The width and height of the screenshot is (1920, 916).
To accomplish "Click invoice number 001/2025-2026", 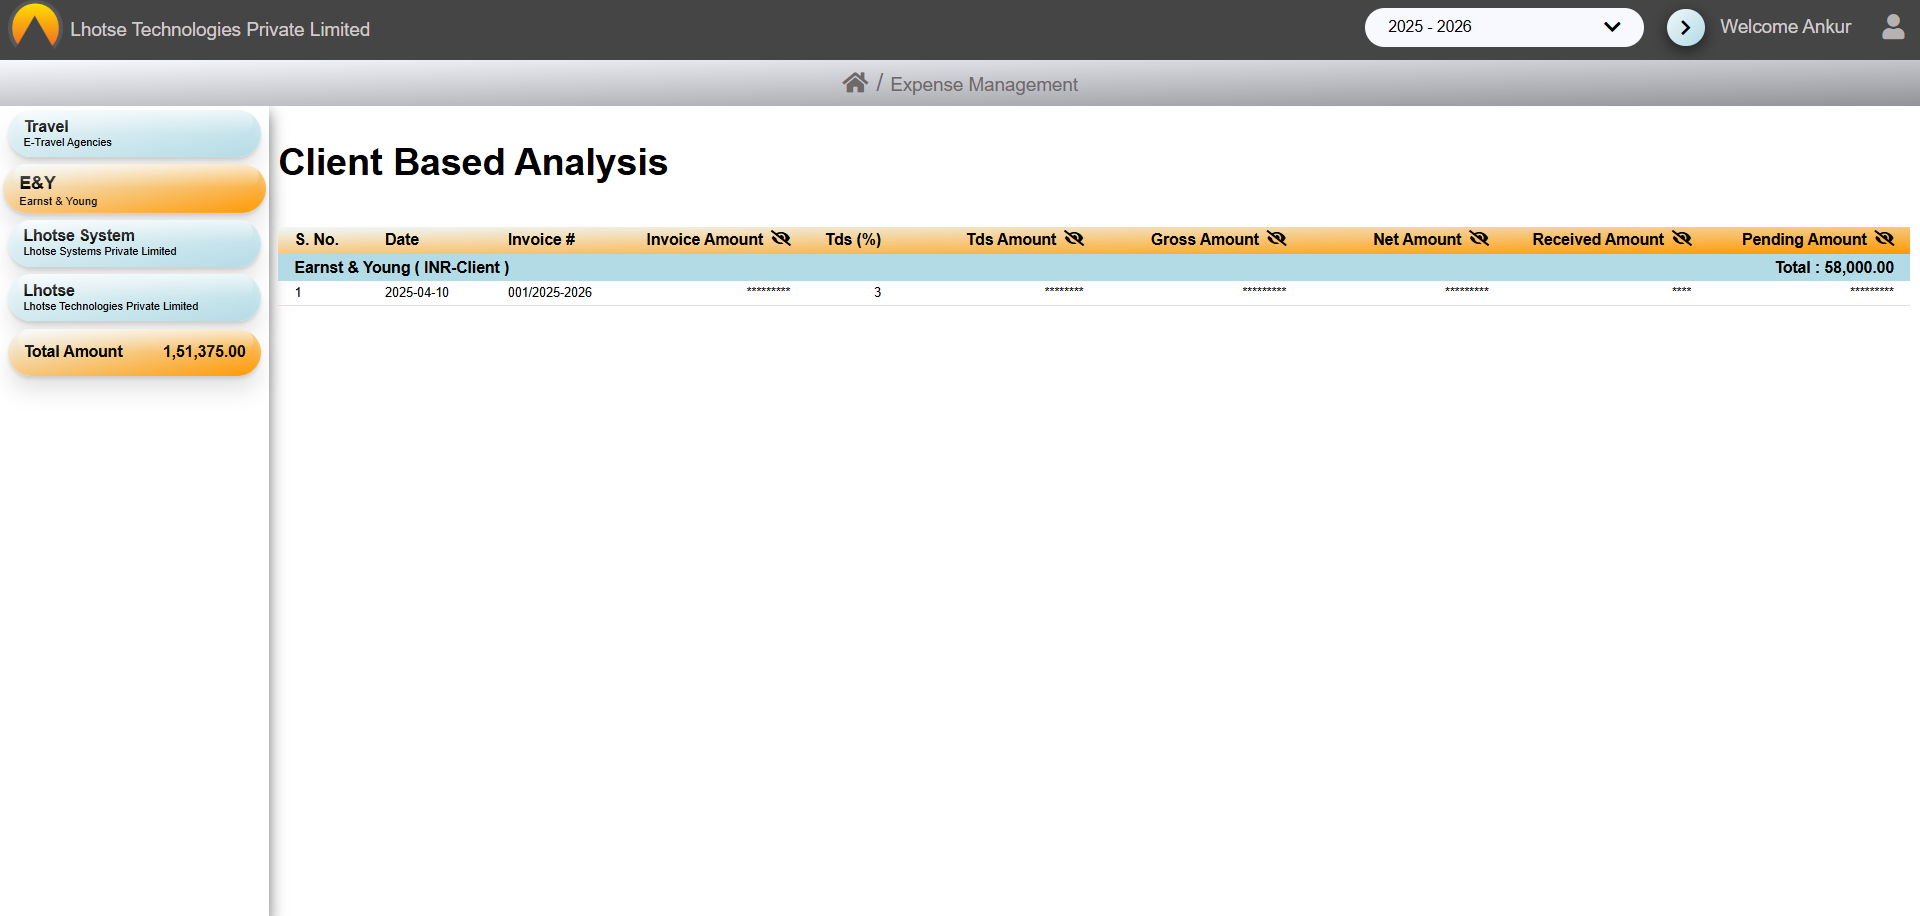I will pos(550,293).
